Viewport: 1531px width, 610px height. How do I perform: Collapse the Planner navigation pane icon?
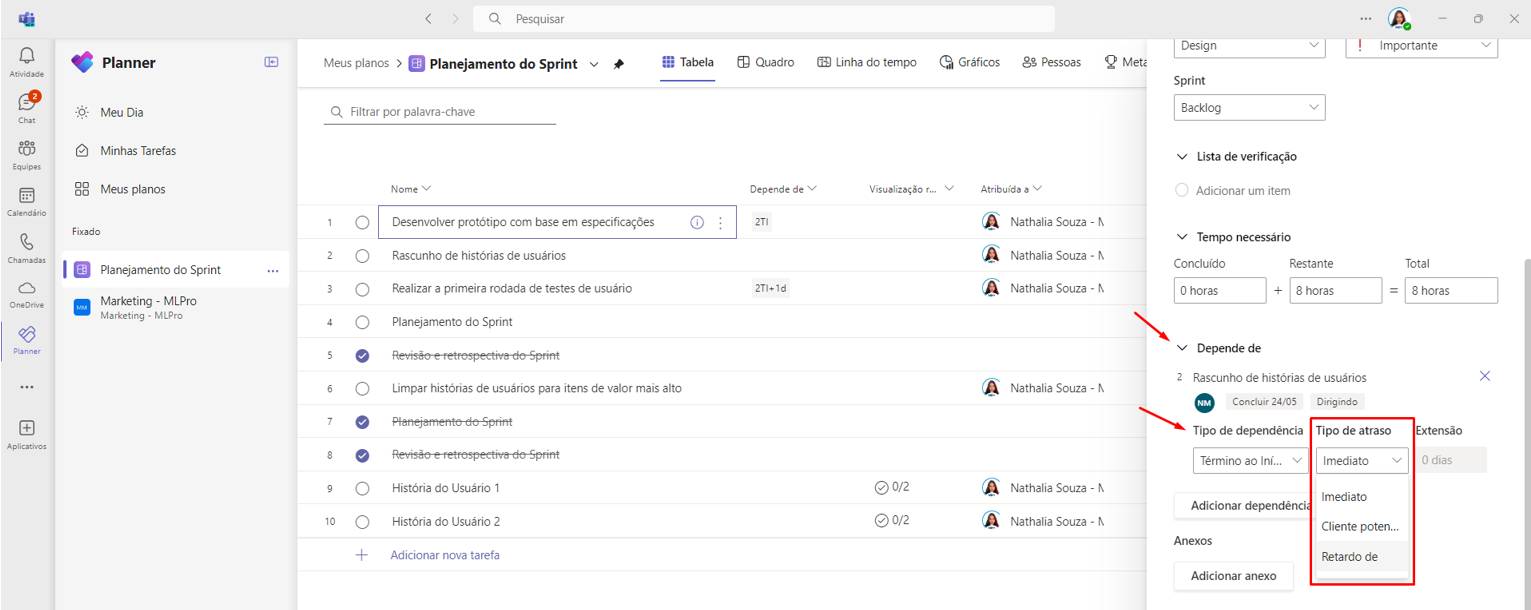coord(271,62)
